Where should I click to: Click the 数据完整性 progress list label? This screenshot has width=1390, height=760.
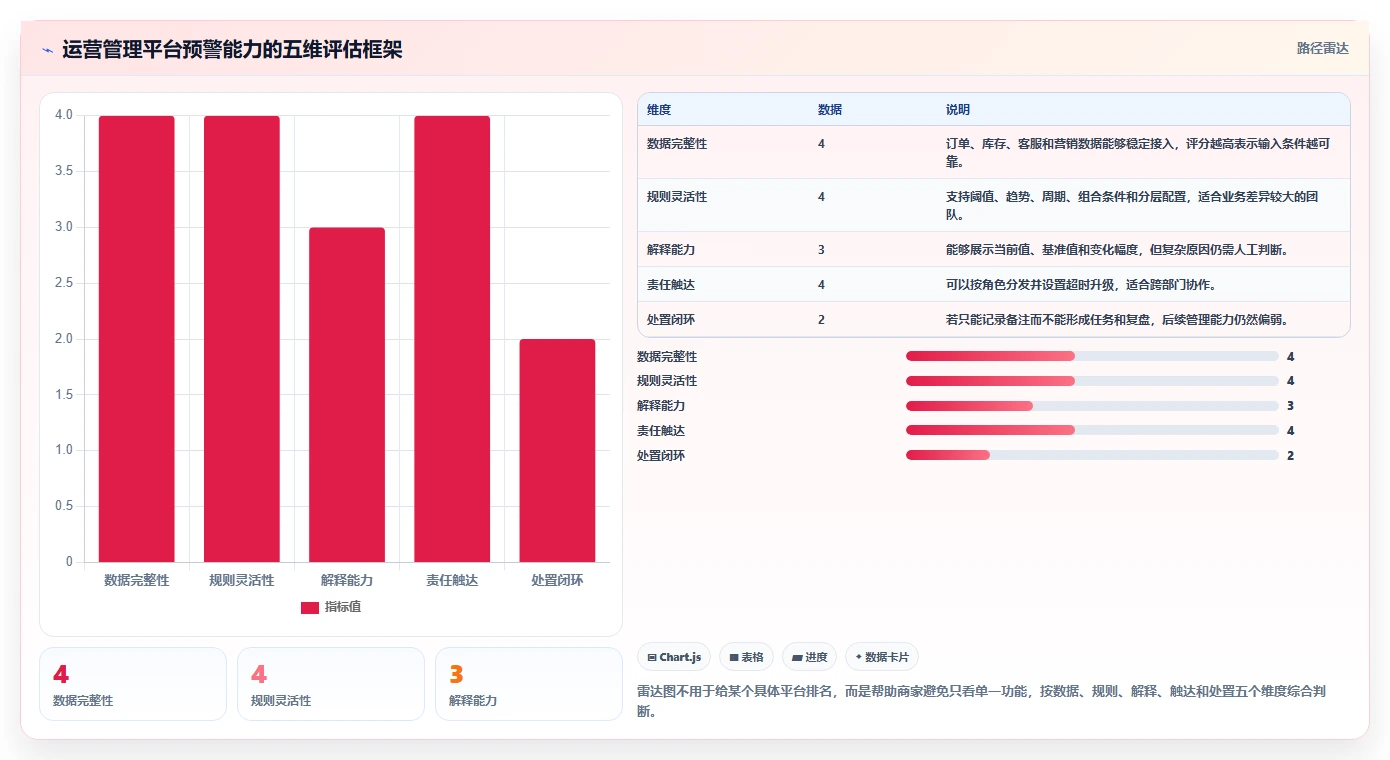point(667,356)
